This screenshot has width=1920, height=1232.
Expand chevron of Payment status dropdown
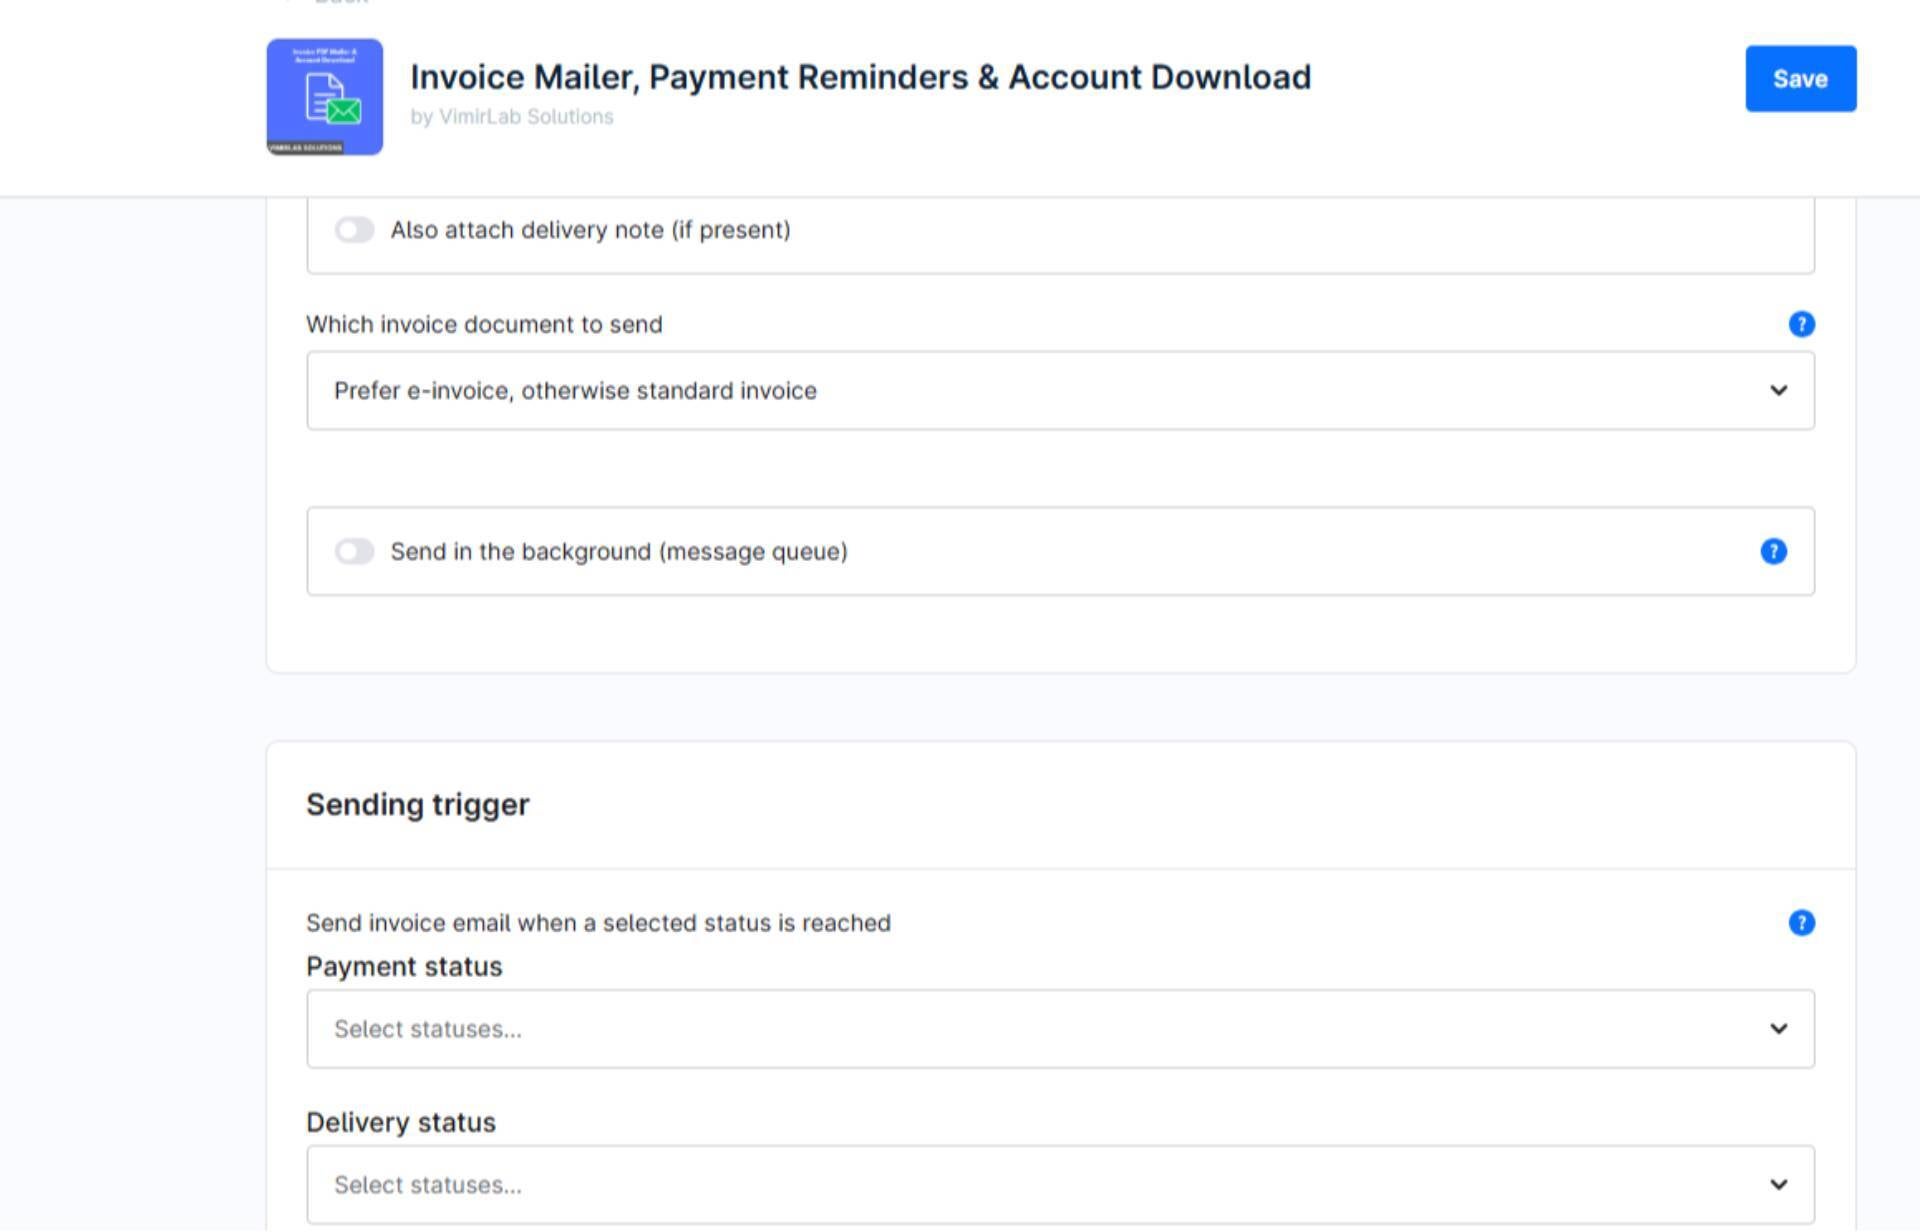click(1778, 1029)
